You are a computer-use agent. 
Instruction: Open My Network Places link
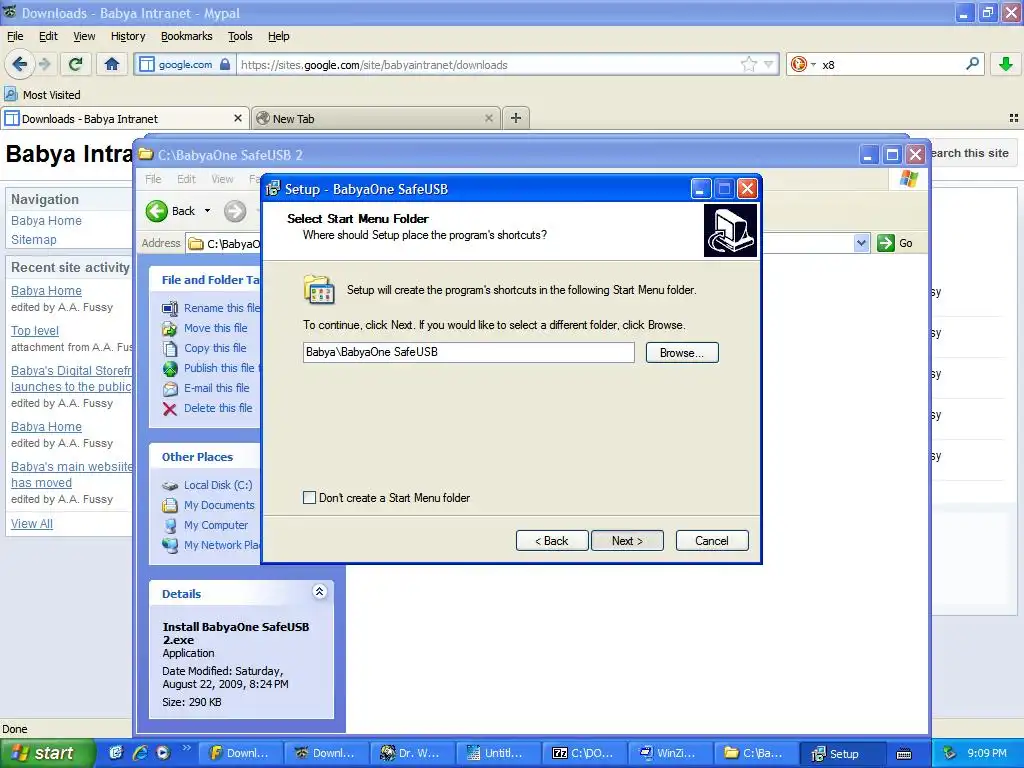pyautogui.click(x=221, y=545)
